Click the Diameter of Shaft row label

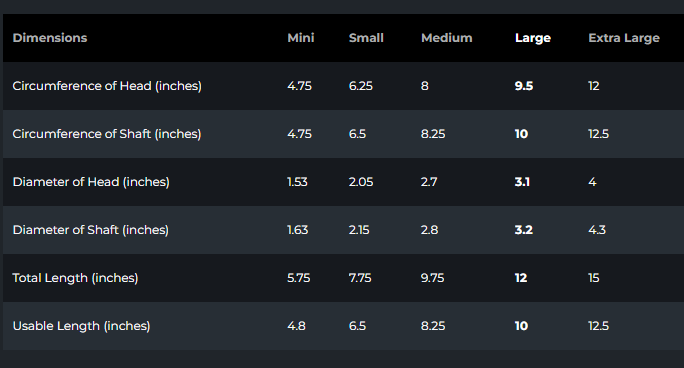click(x=91, y=230)
